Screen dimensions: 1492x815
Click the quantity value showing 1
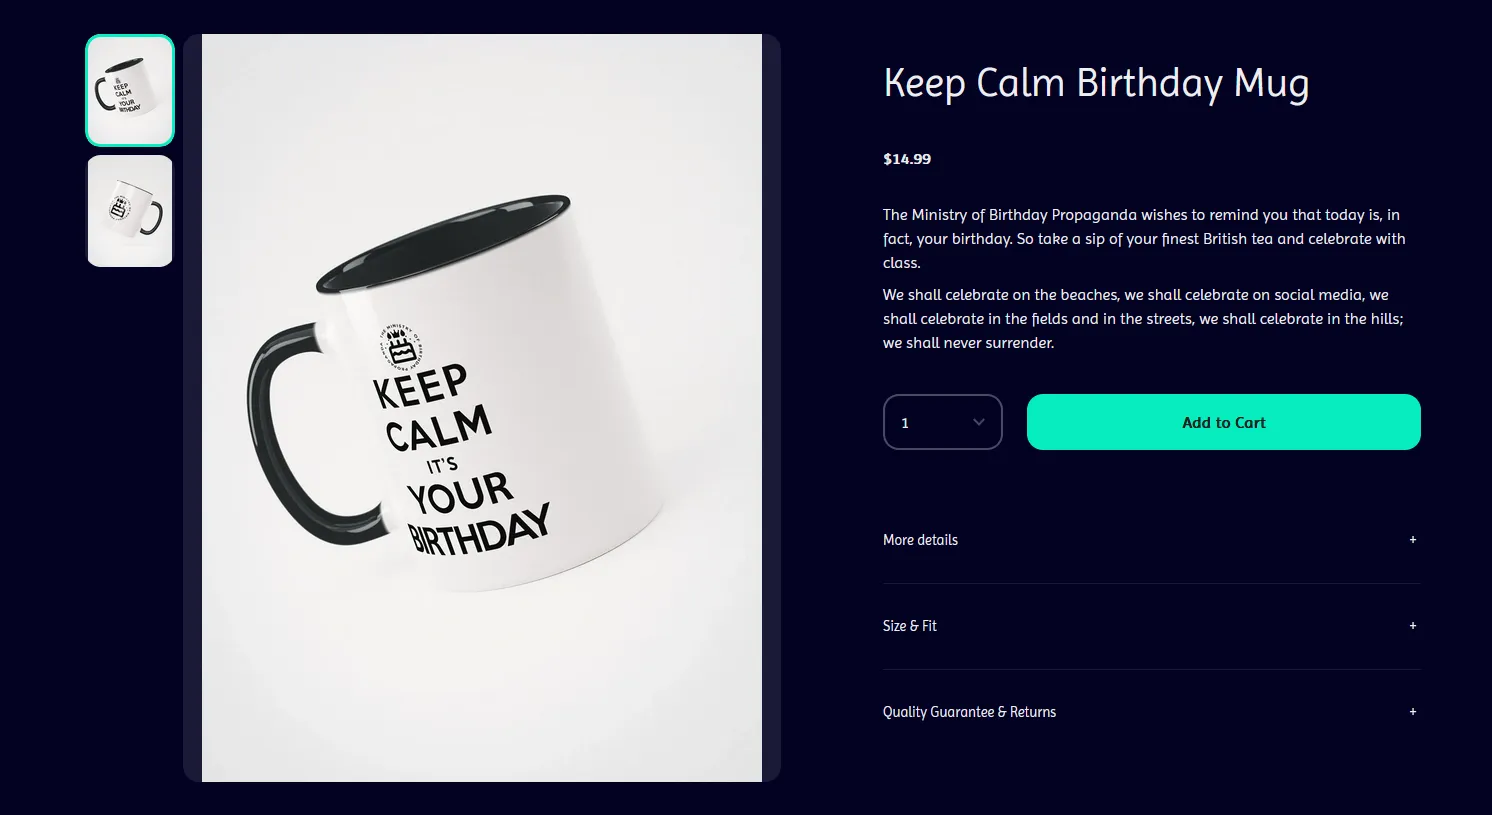(x=905, y=422)
